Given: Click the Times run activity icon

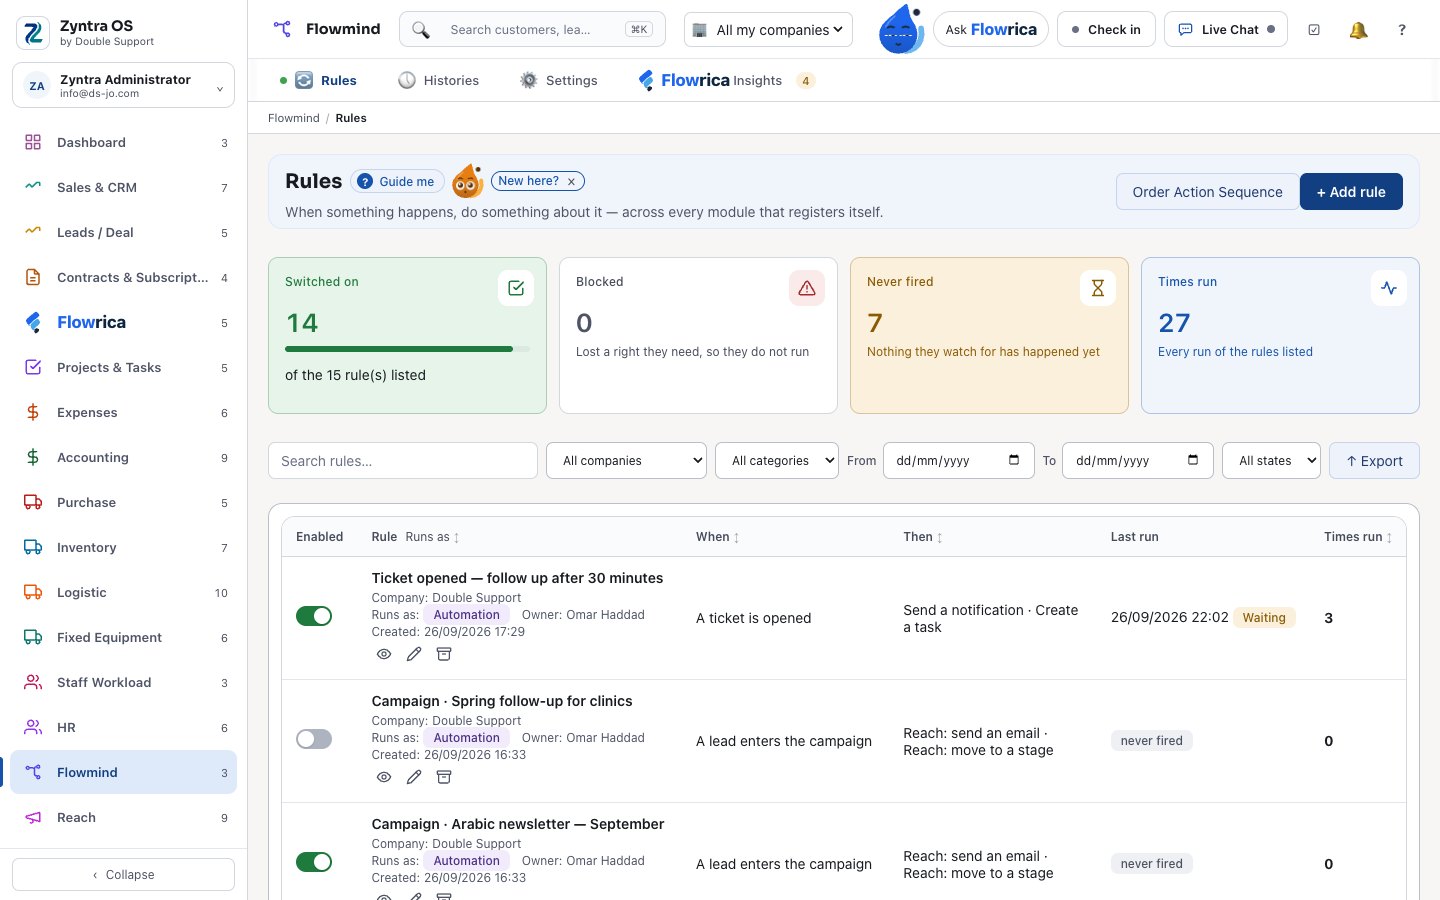Looking at the screenshot, I should [1389, 288].
